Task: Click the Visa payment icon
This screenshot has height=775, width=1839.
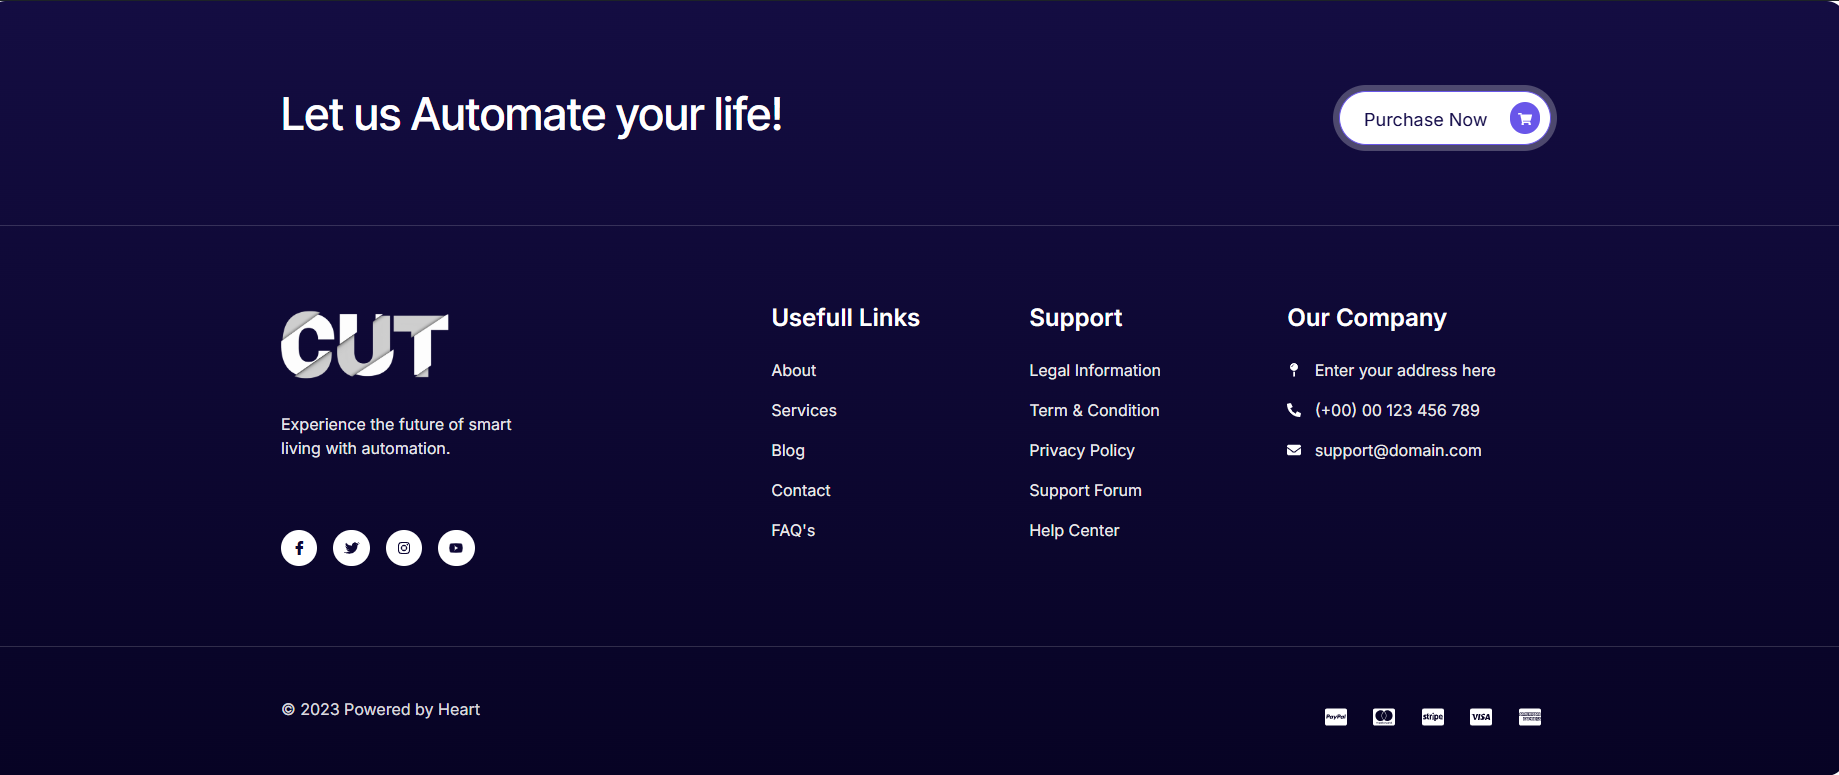Action: (x=1481, y=717)
